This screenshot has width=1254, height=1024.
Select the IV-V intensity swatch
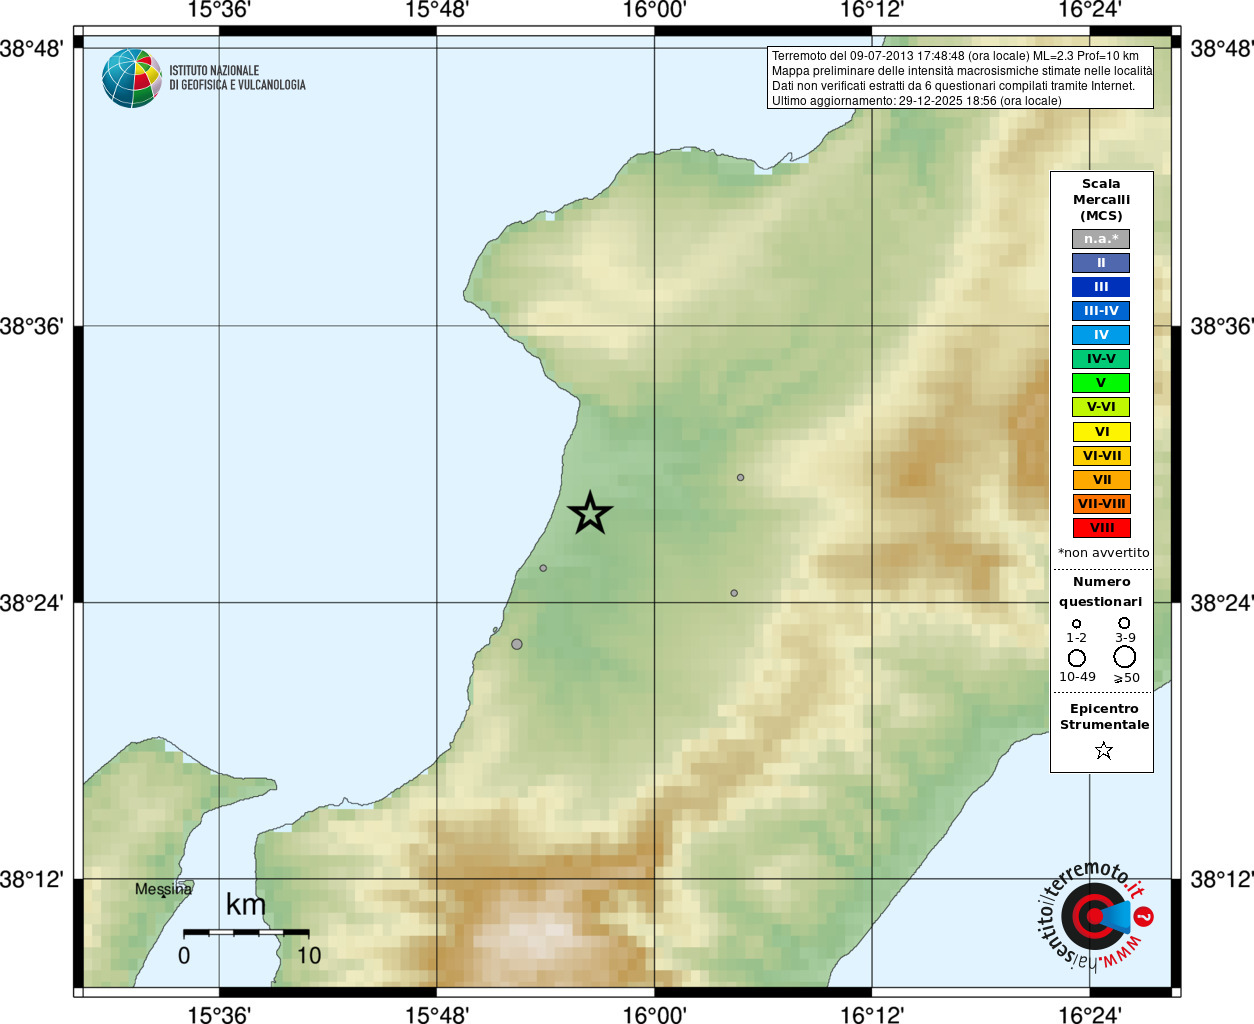click(x=1101, y=359)
